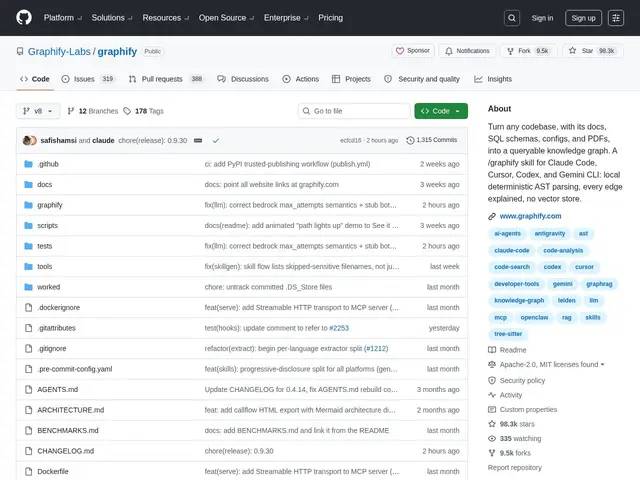Expand the commit message ellipsis button
This screenshot has width=640, height=480.
[198, 140]
